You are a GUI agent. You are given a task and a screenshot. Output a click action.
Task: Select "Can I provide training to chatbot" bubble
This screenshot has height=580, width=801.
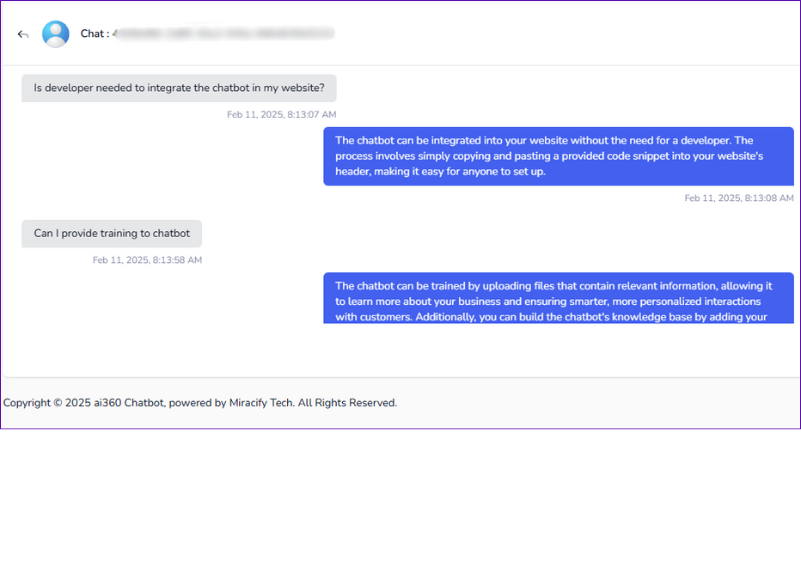tap(111, 234)
